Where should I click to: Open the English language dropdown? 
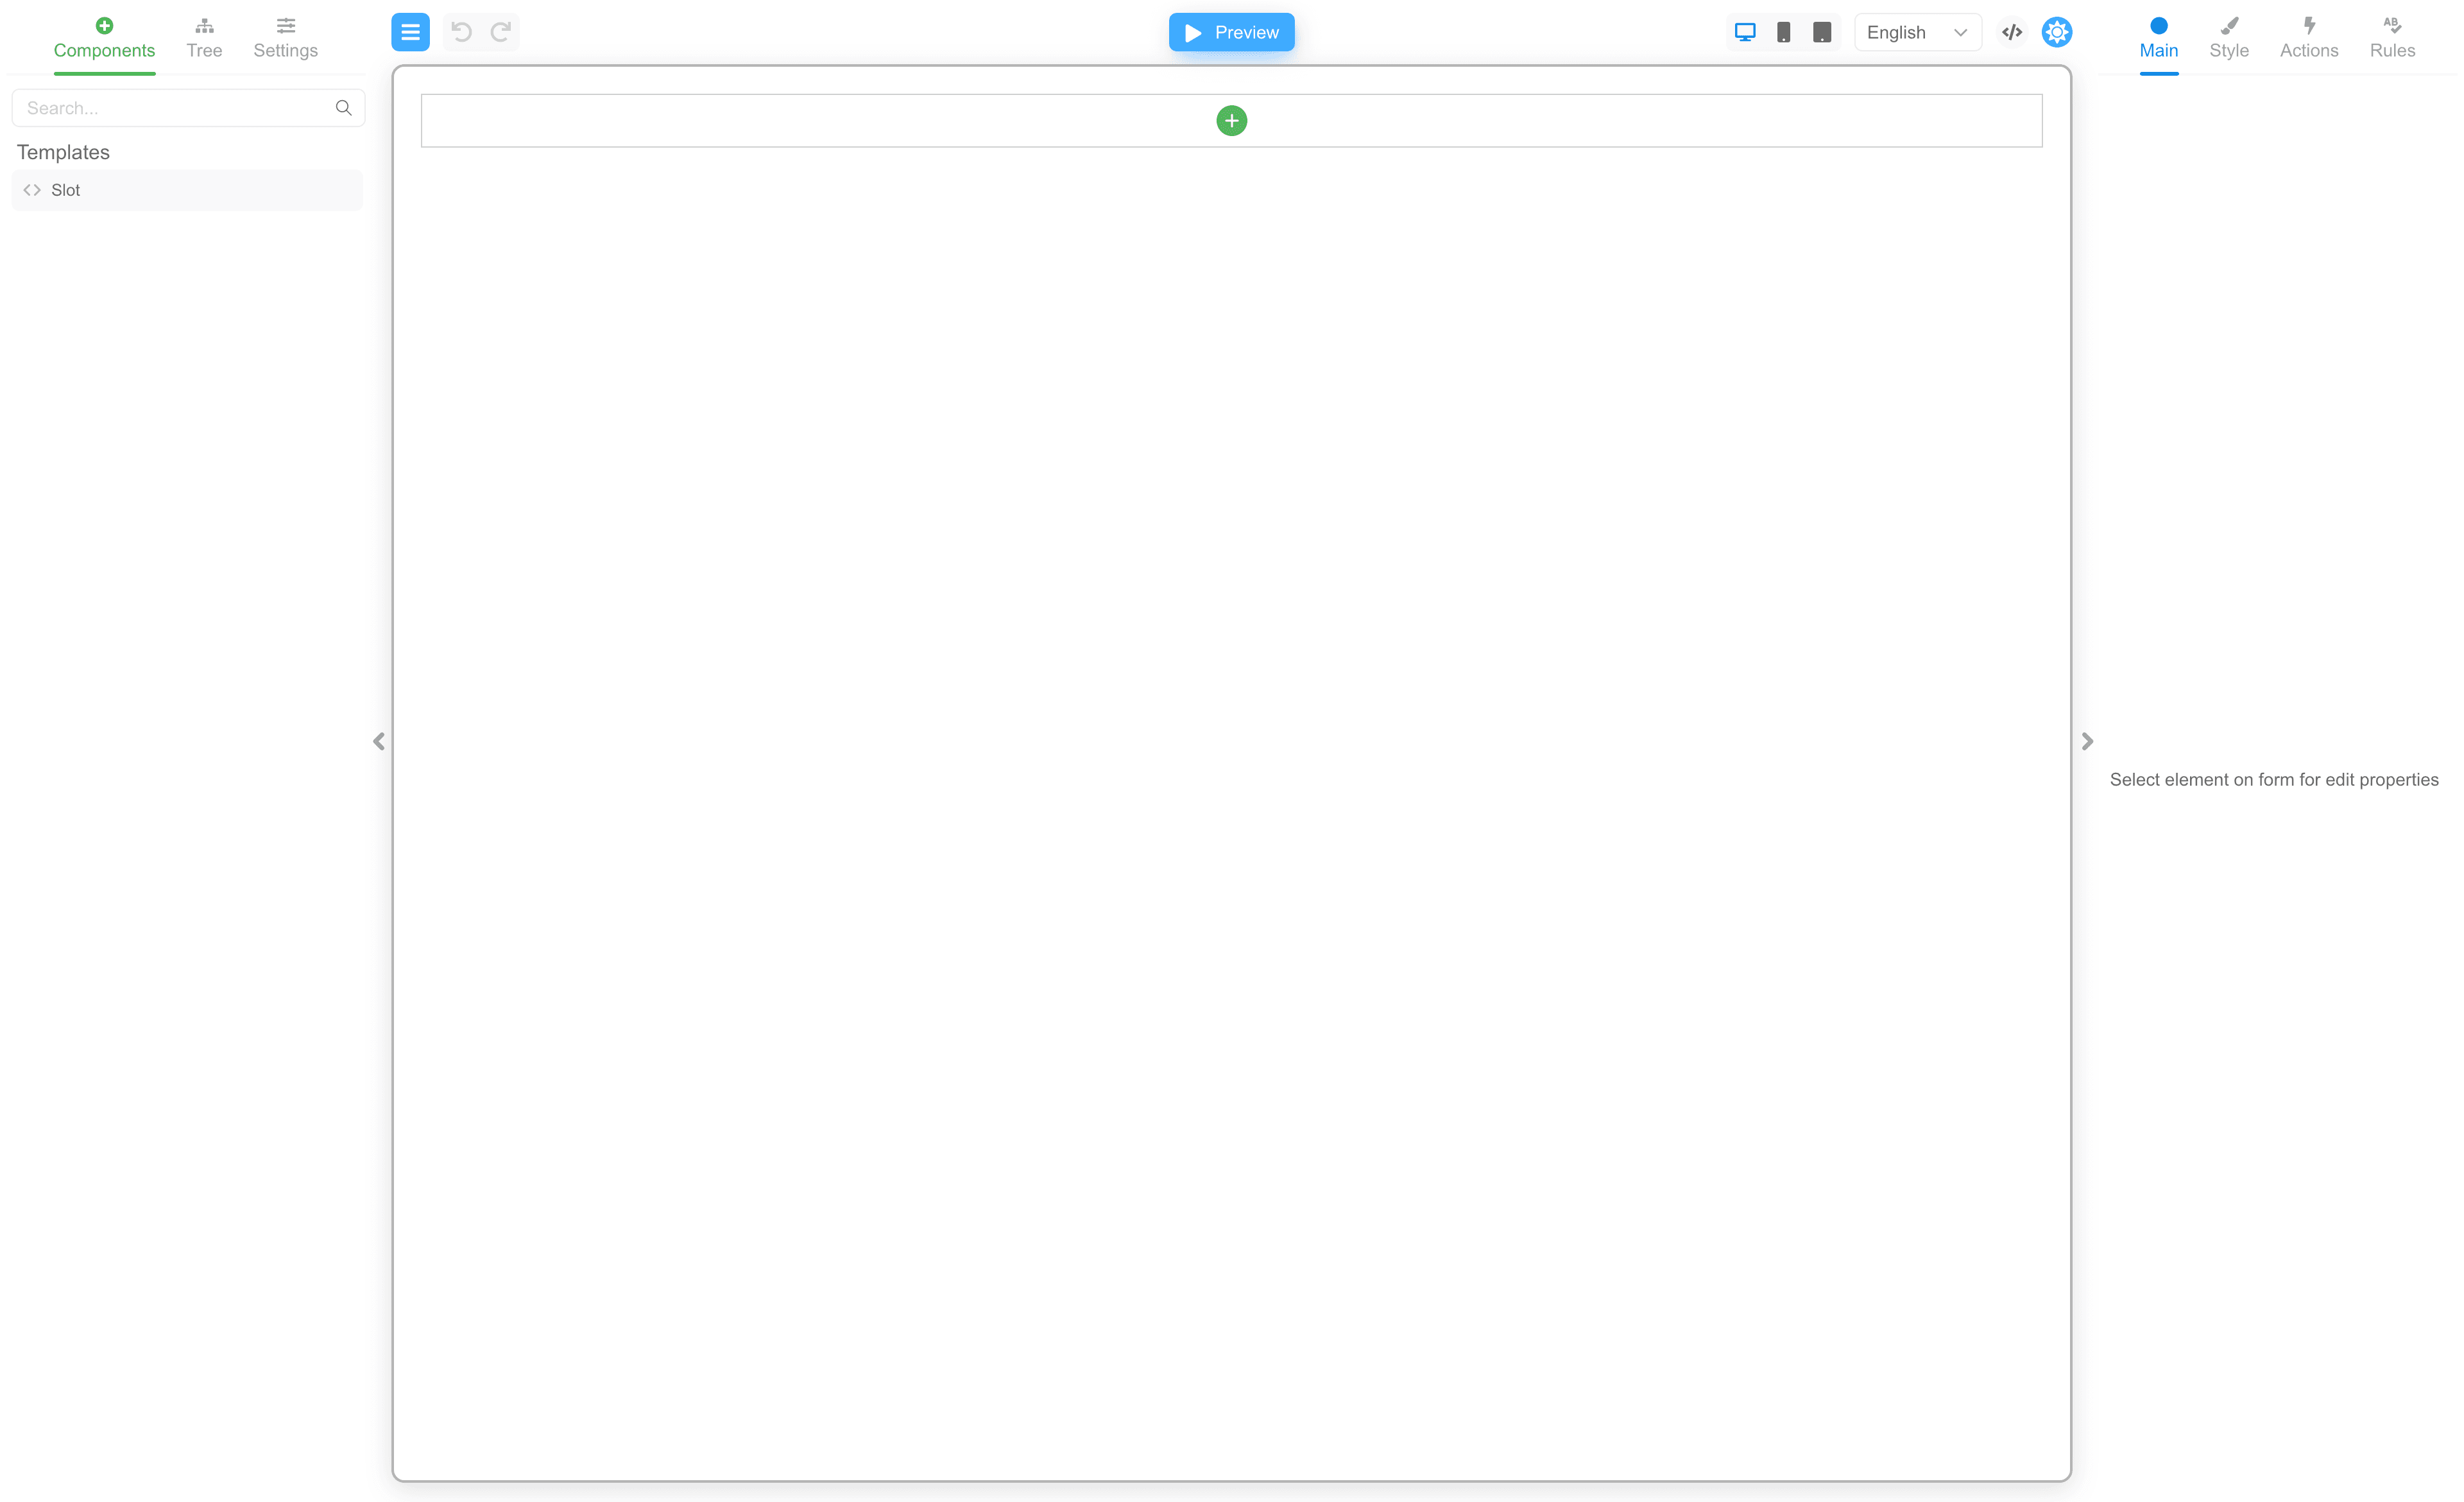[1916, 32]
